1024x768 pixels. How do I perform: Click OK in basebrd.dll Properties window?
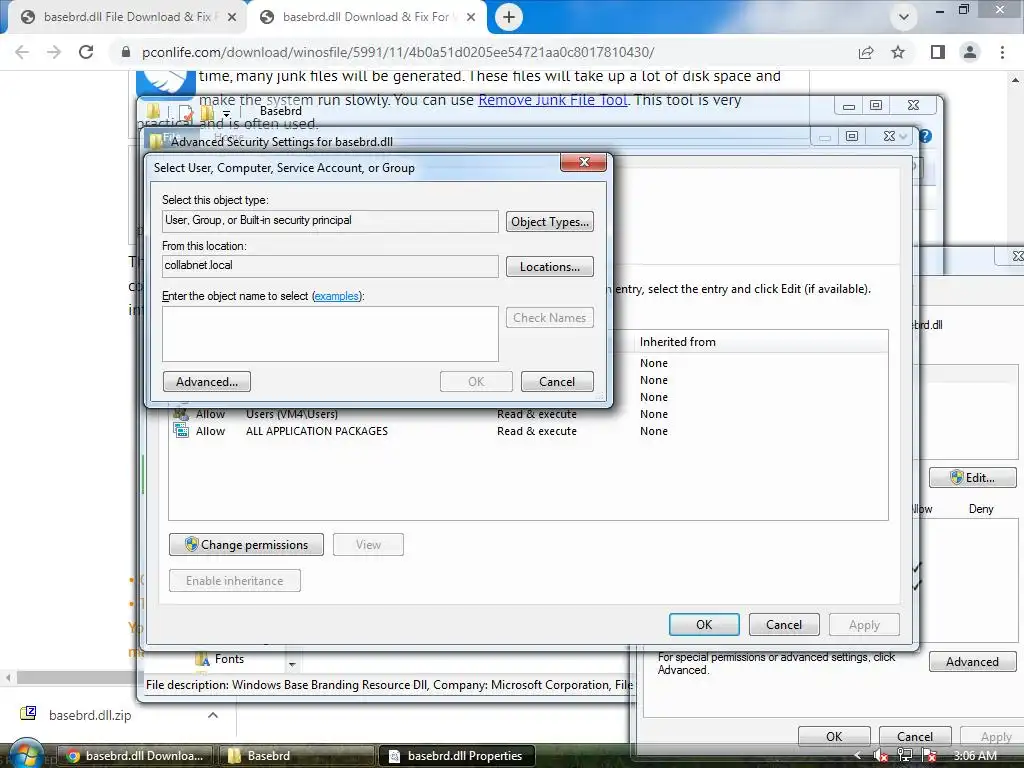point(834,736)
